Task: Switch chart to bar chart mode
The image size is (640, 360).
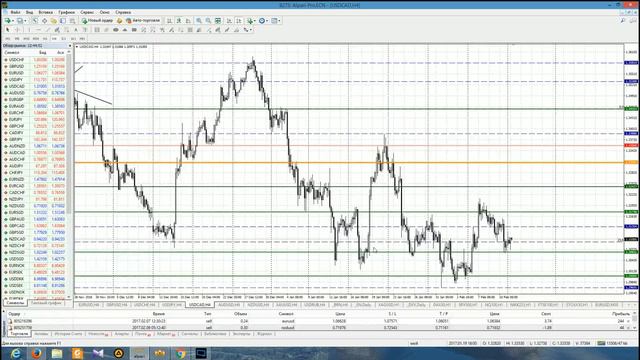Action: [x=169, y=20]
